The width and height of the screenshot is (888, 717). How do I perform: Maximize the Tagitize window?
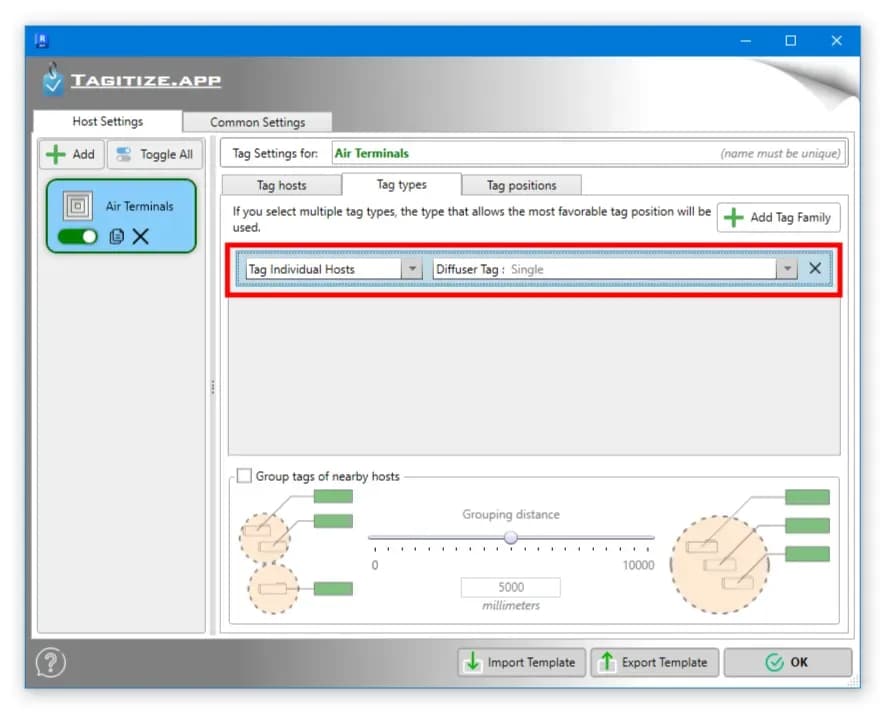791,41
